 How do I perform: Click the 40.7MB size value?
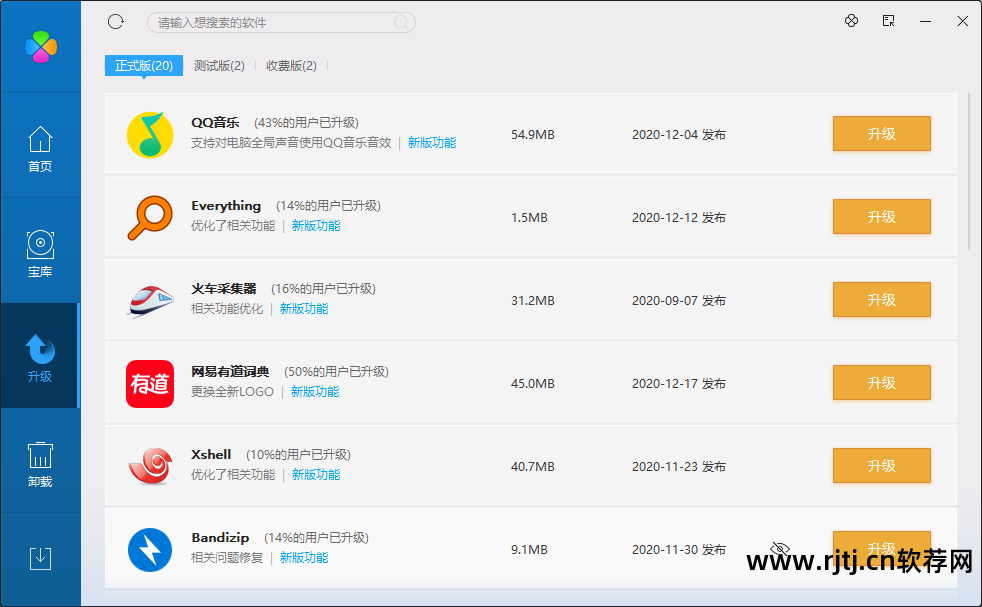(532, 467)
